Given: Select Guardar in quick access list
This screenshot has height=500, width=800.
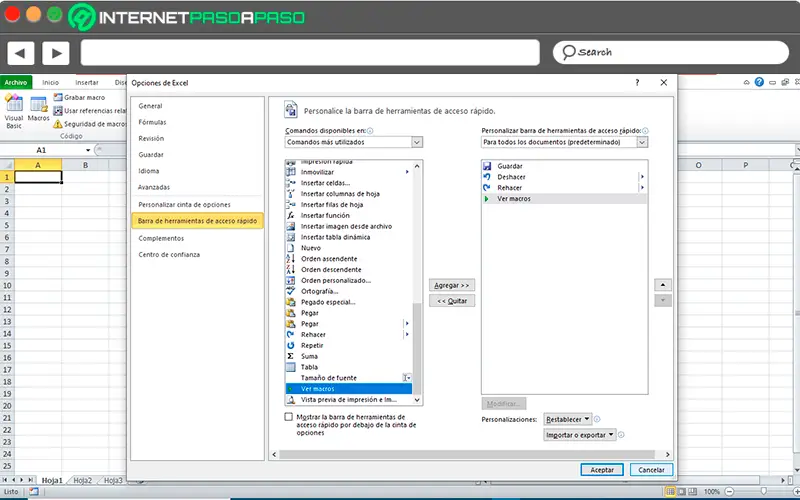Looking at the screenshot, I should (x=564, y=166).
